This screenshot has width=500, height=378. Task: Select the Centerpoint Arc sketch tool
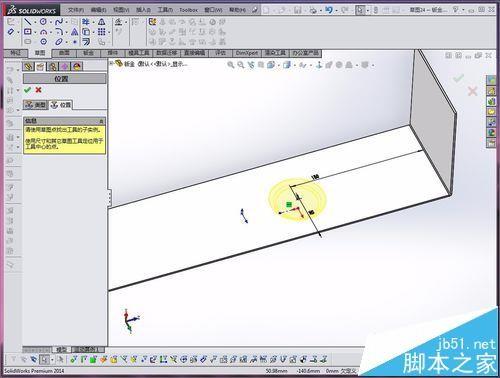pos(43,32)
